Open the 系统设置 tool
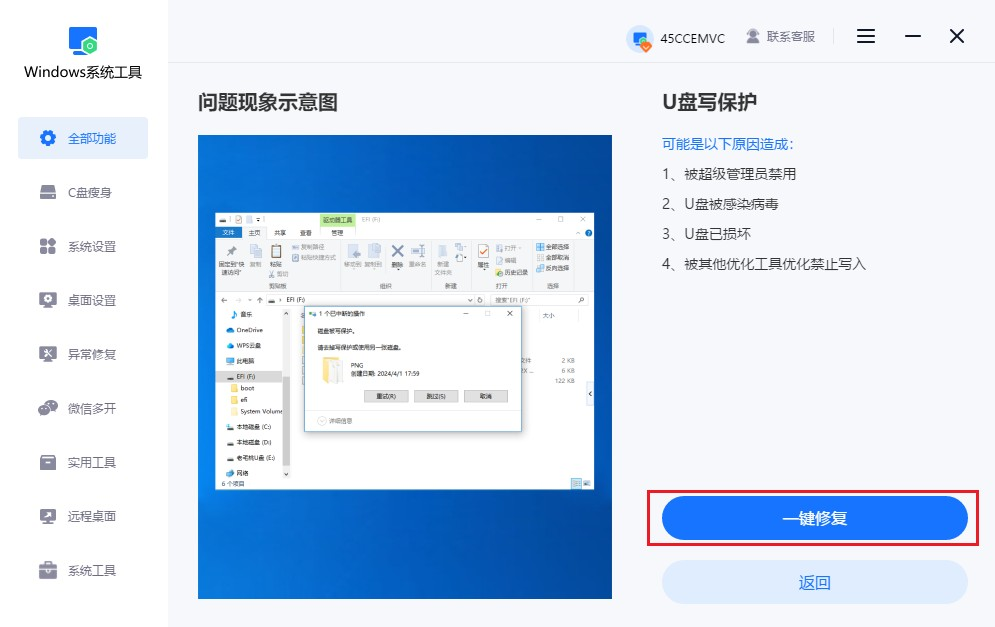 82,246
